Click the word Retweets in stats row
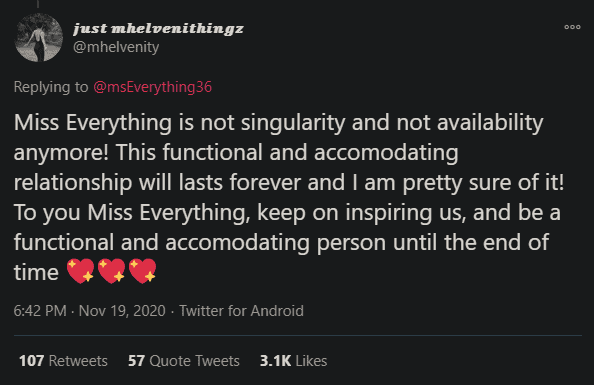 [x=78, y=361]
